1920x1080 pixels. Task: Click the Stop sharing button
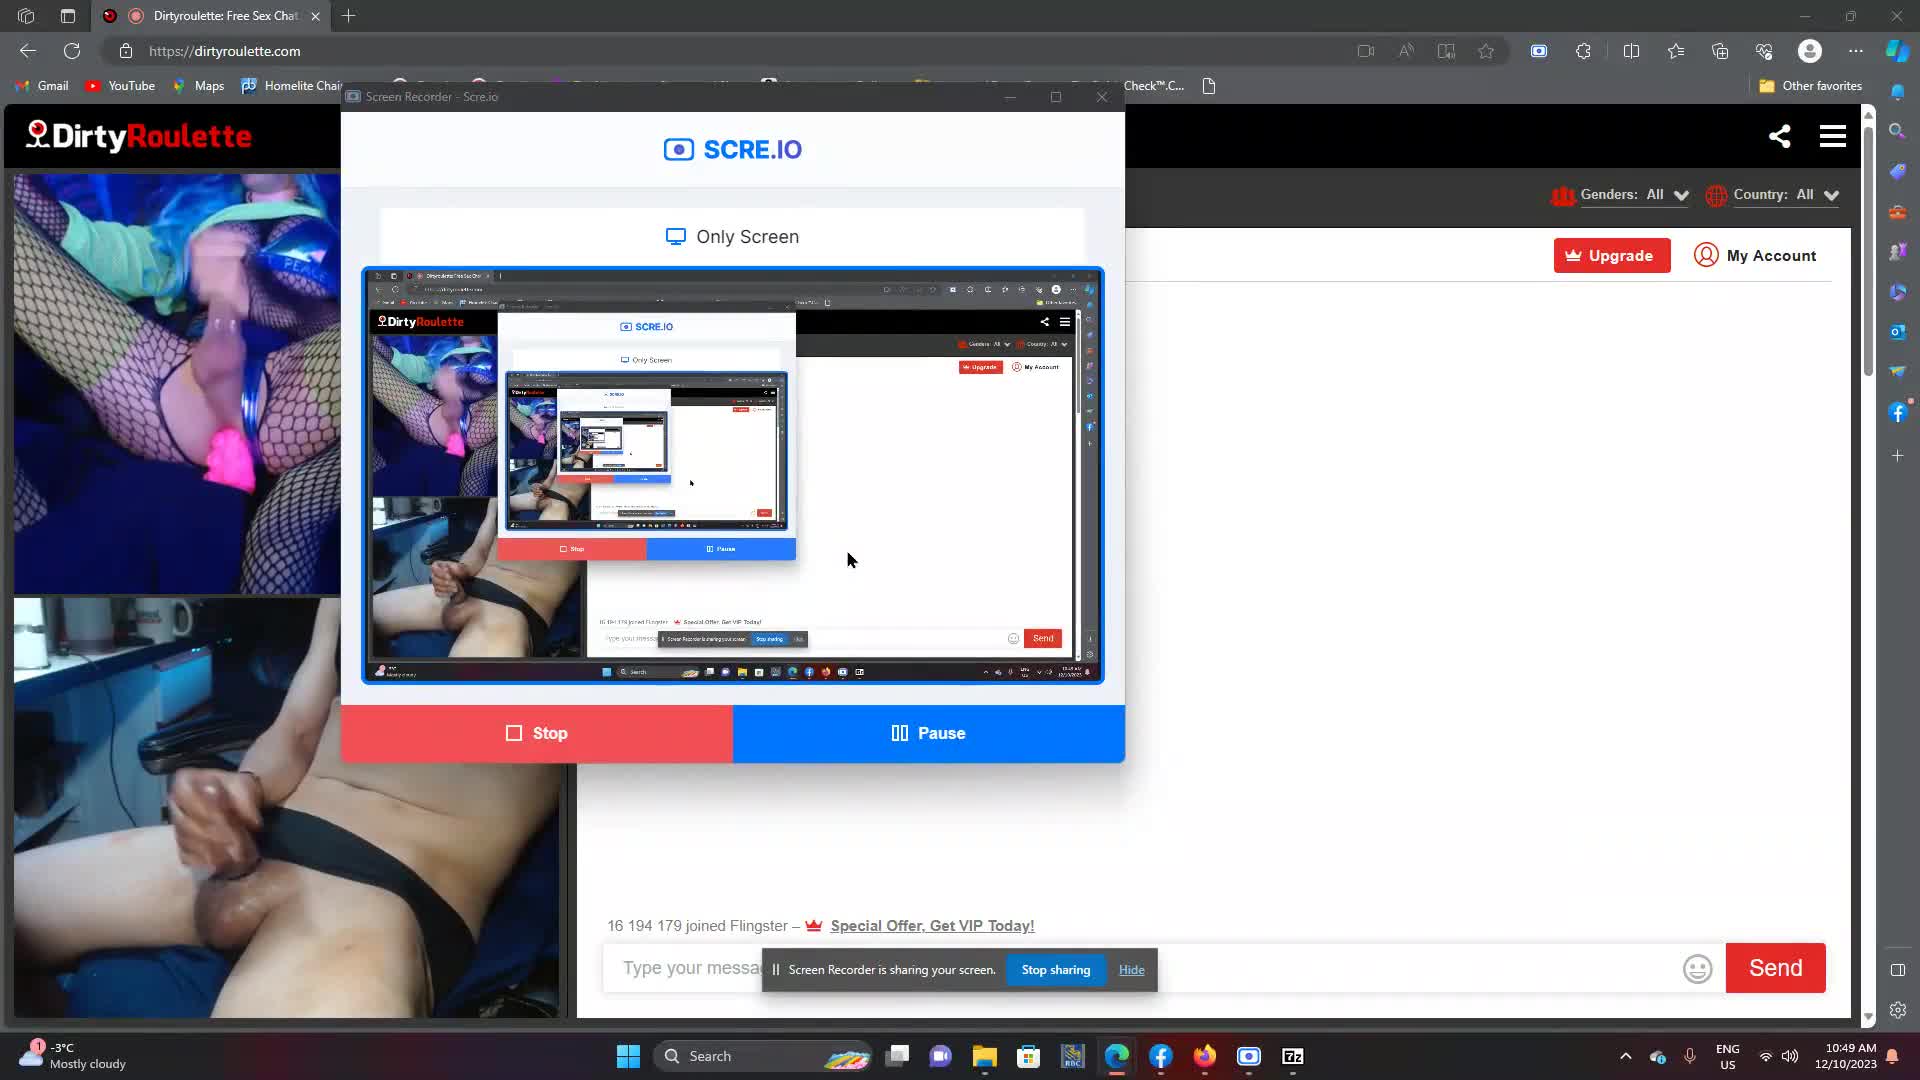tap(1055, 969)
